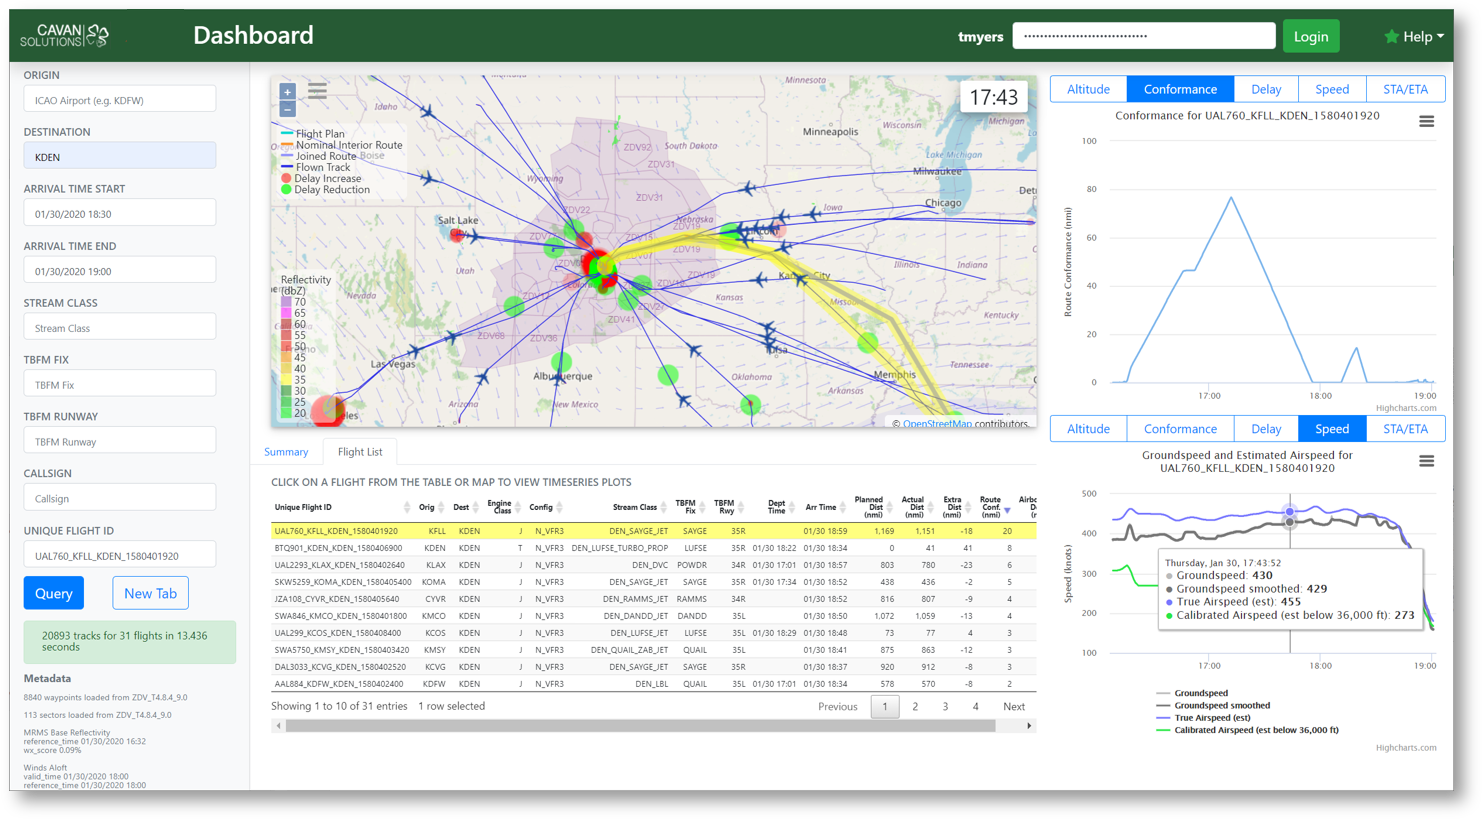1483x820 pixels.
Task: Click the green delay marker above Albuquerque
Action: pos(562,361)
